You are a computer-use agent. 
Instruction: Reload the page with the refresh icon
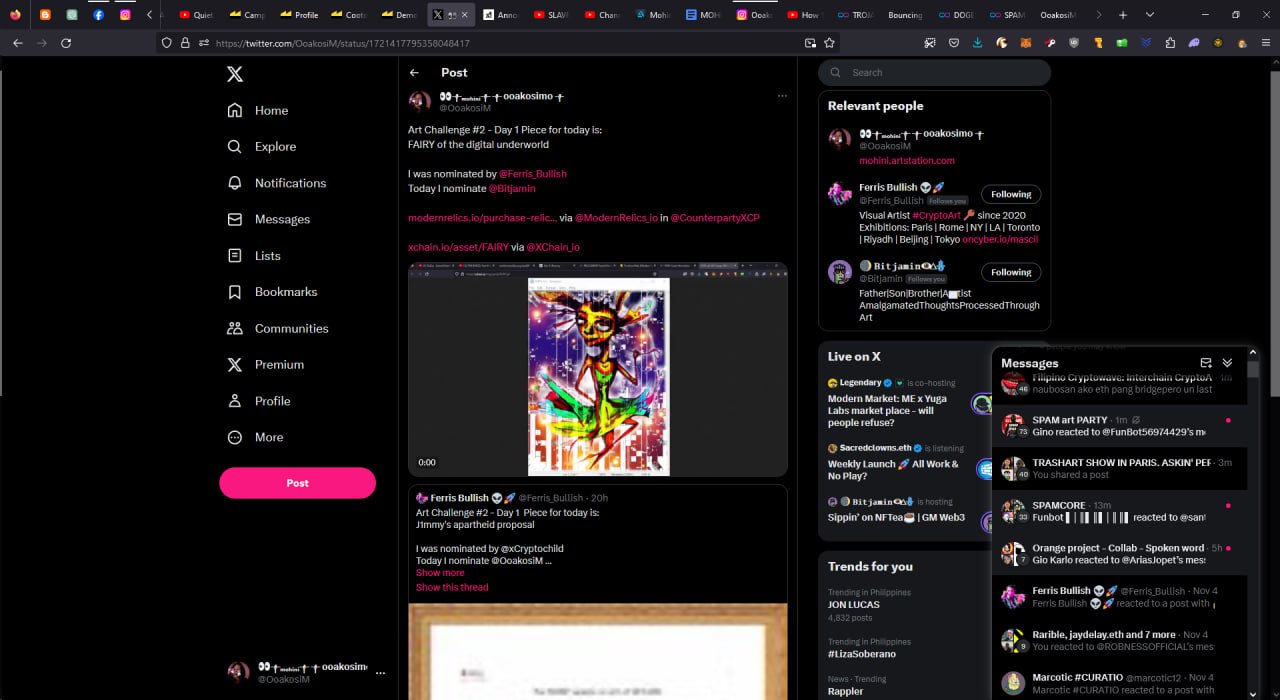coord(66,43)
